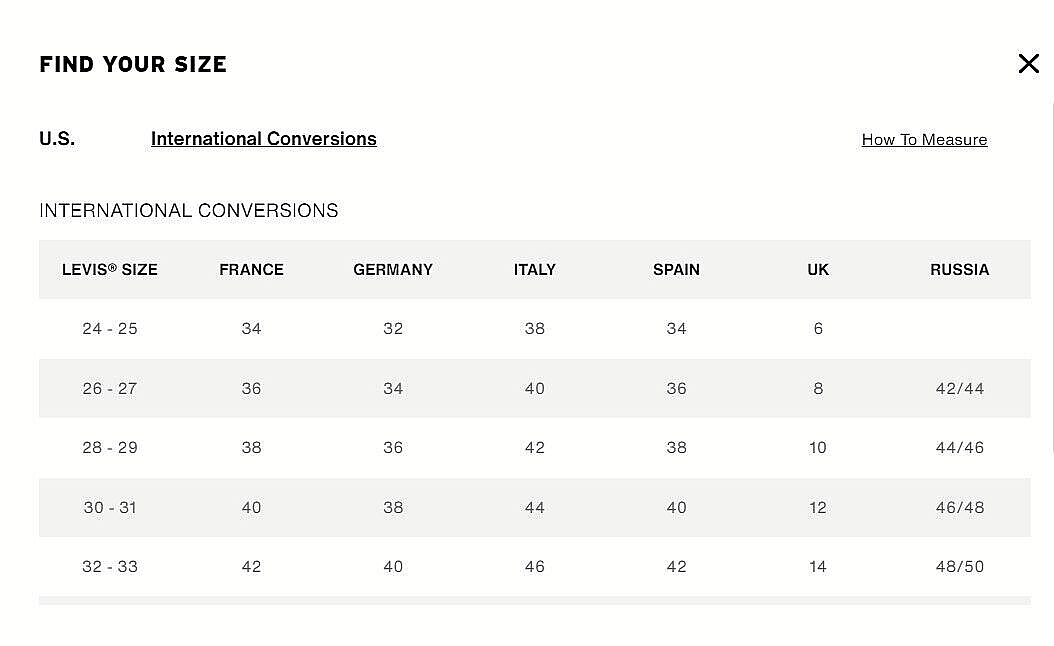Click the 32 - 33 size row label

click(x=110, y=567)
